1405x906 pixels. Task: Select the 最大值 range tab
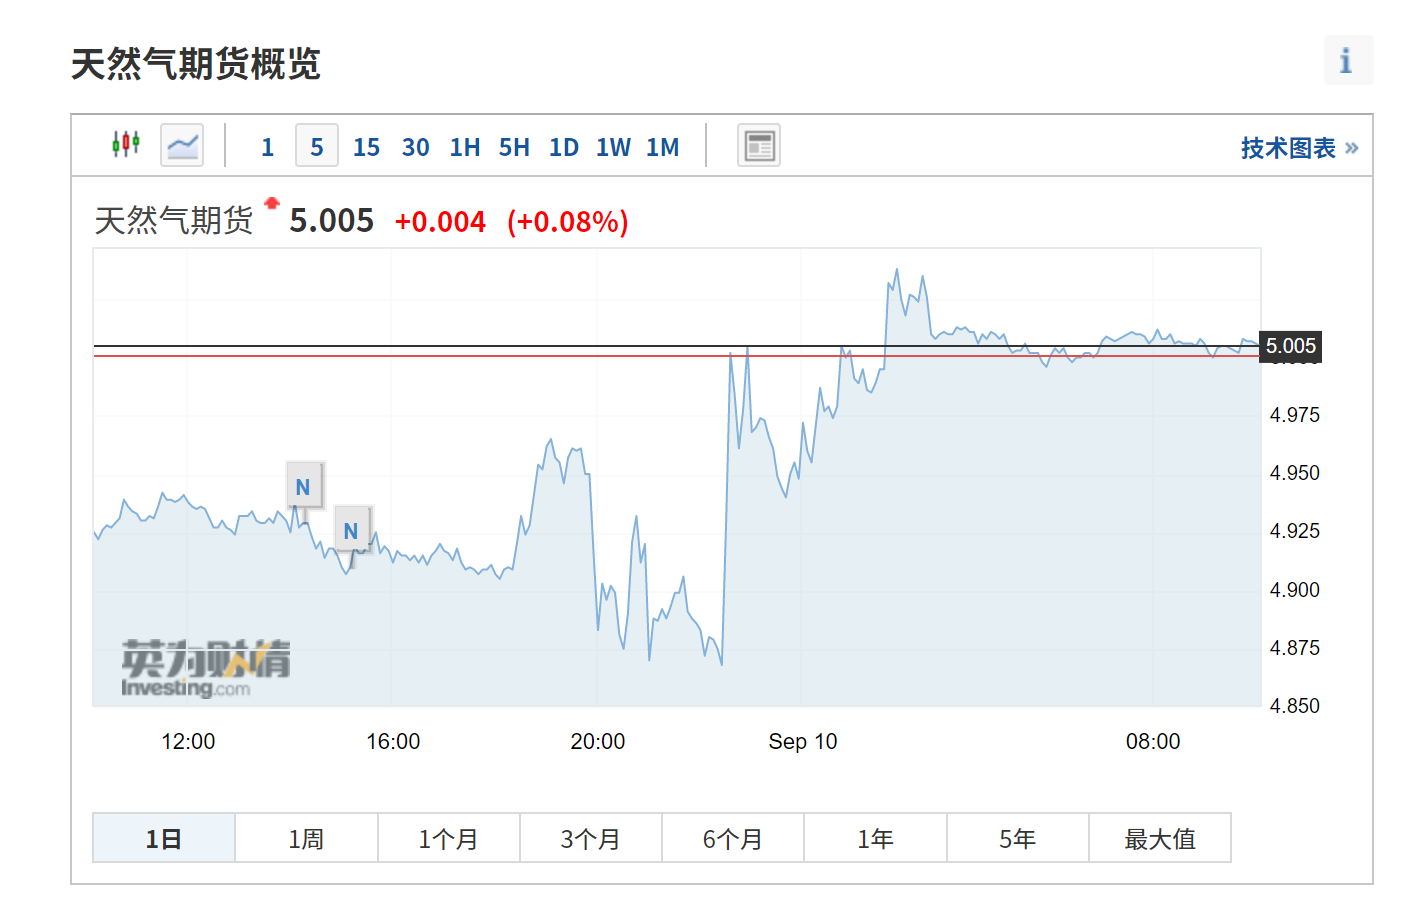coord(1160,838)
